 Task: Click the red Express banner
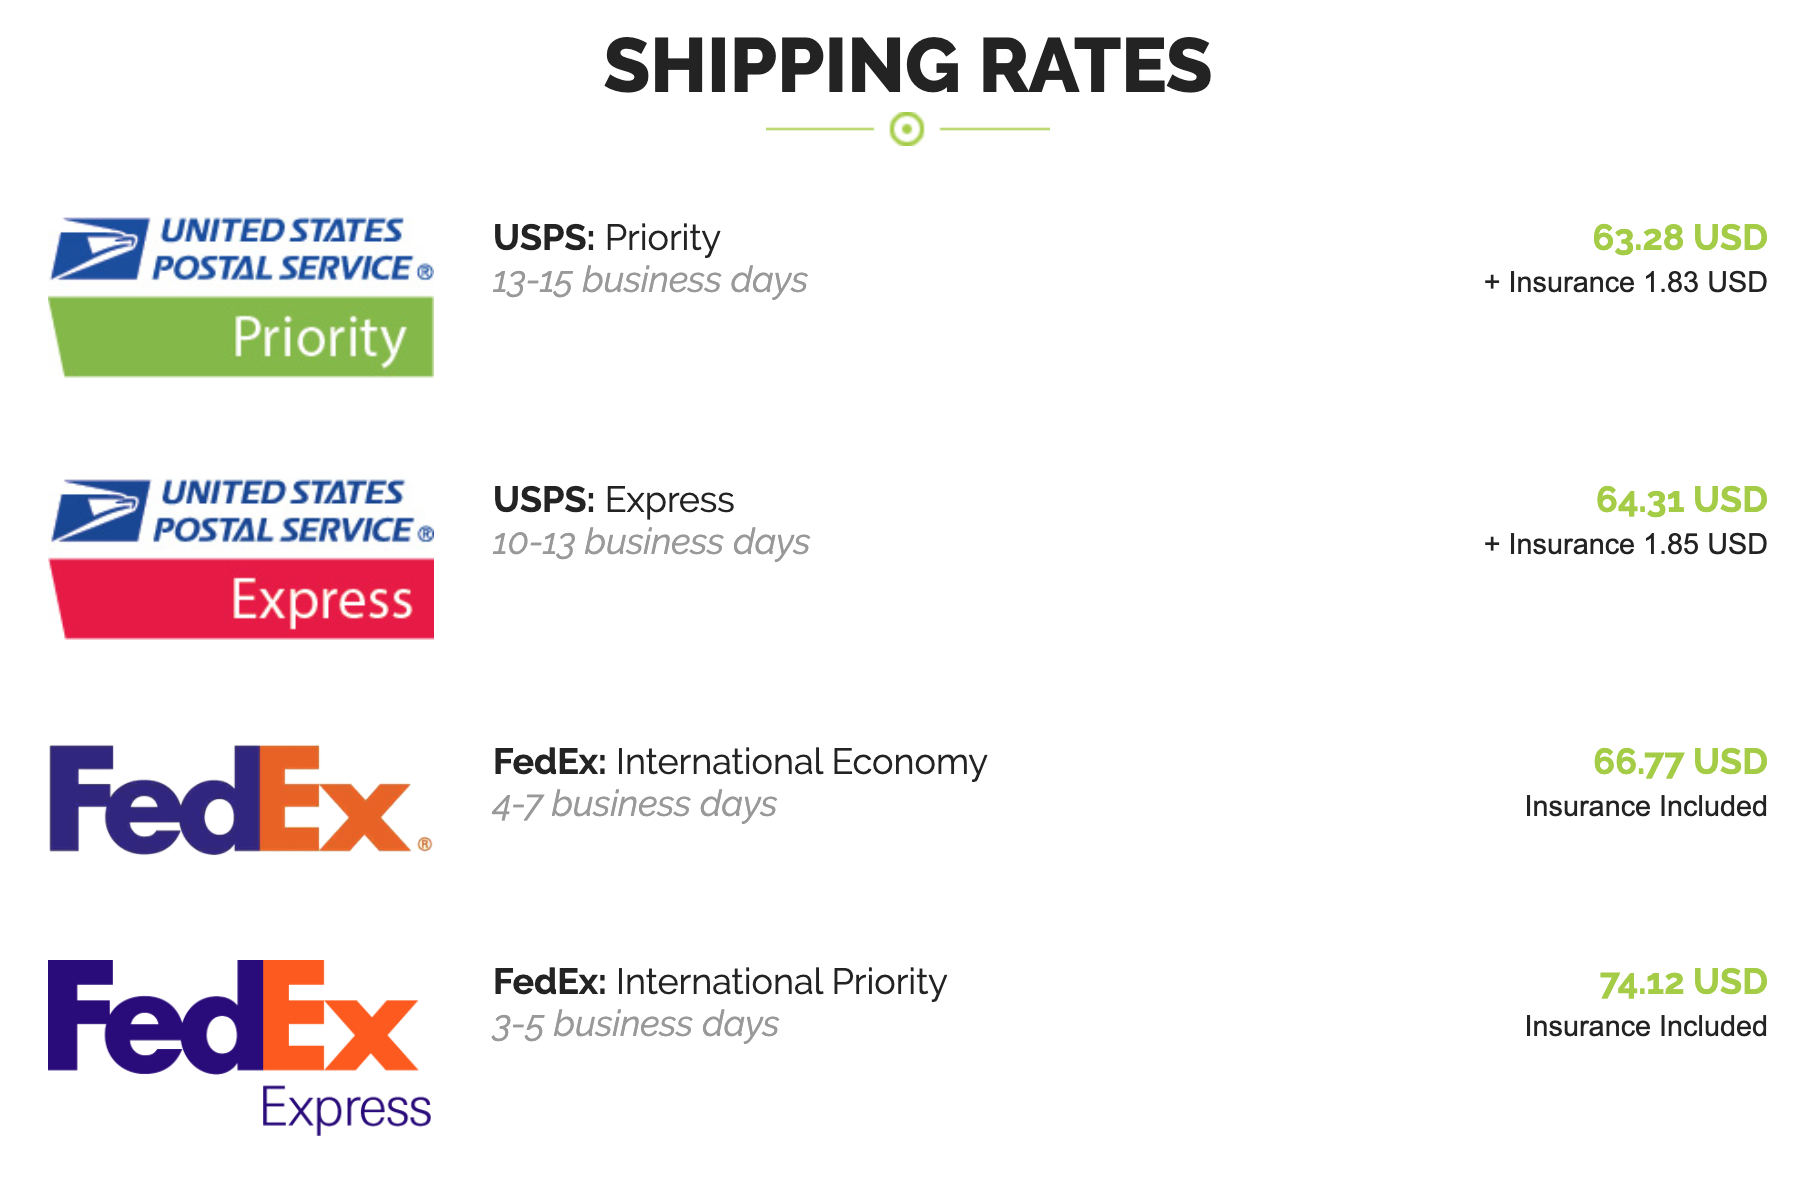click(241, 599)
